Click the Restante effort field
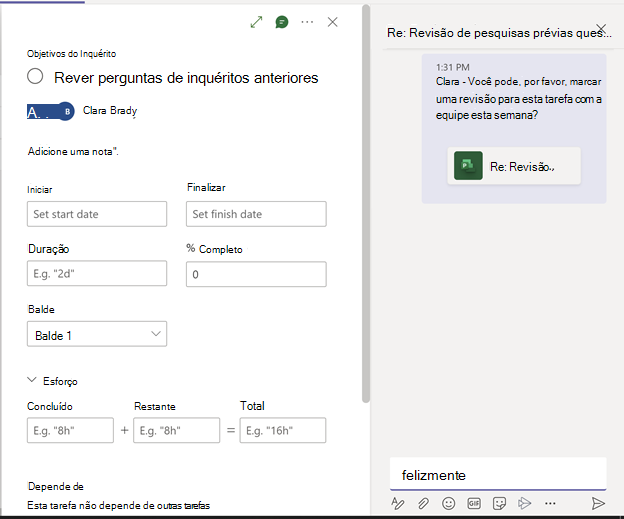 click(176, 430)
